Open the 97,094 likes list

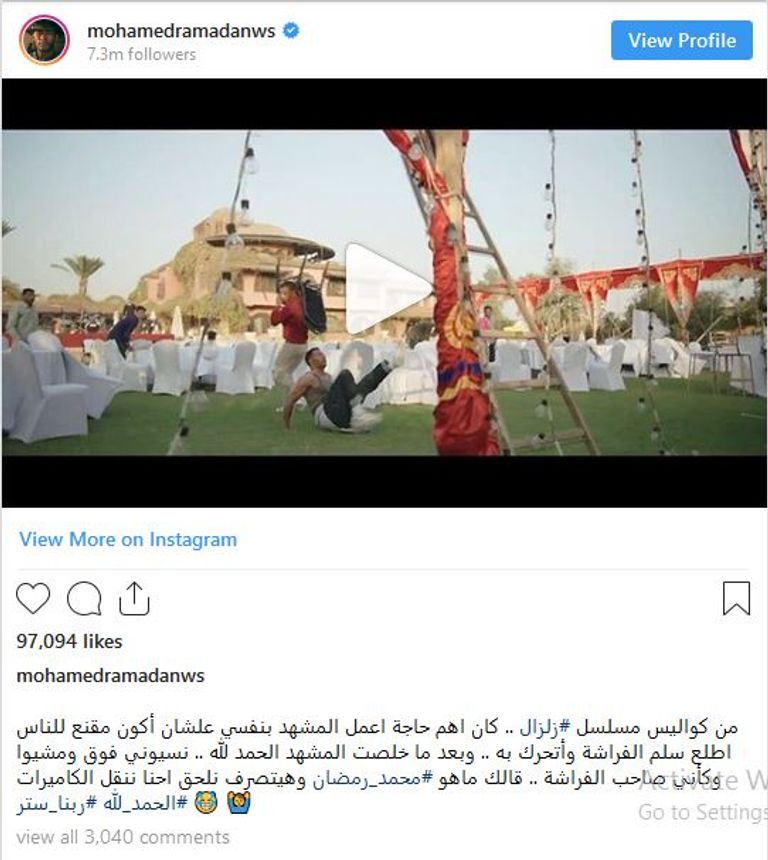69,641
